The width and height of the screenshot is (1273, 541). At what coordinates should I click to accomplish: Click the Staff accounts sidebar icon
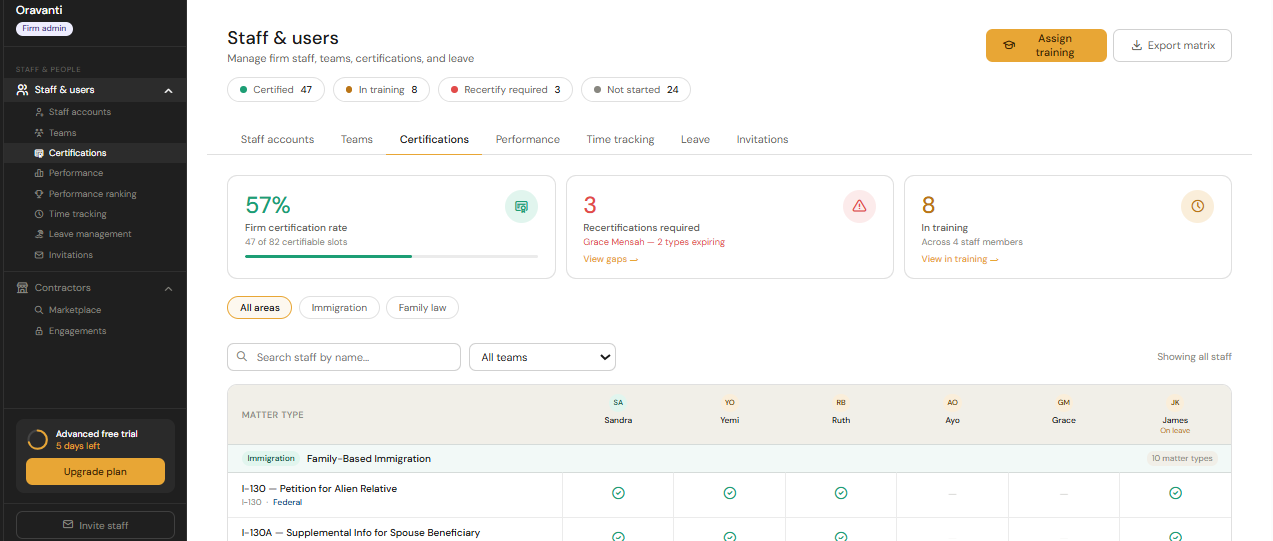39,112
